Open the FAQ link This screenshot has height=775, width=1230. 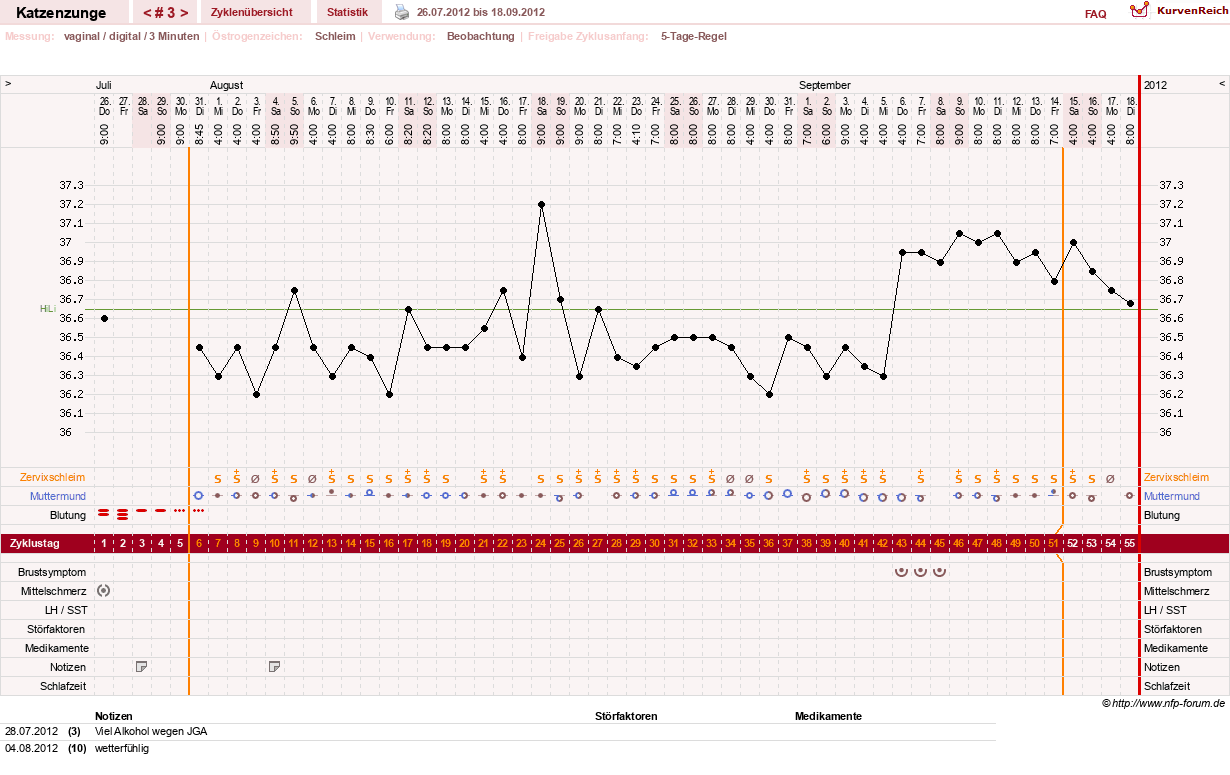pos(1095,14)
